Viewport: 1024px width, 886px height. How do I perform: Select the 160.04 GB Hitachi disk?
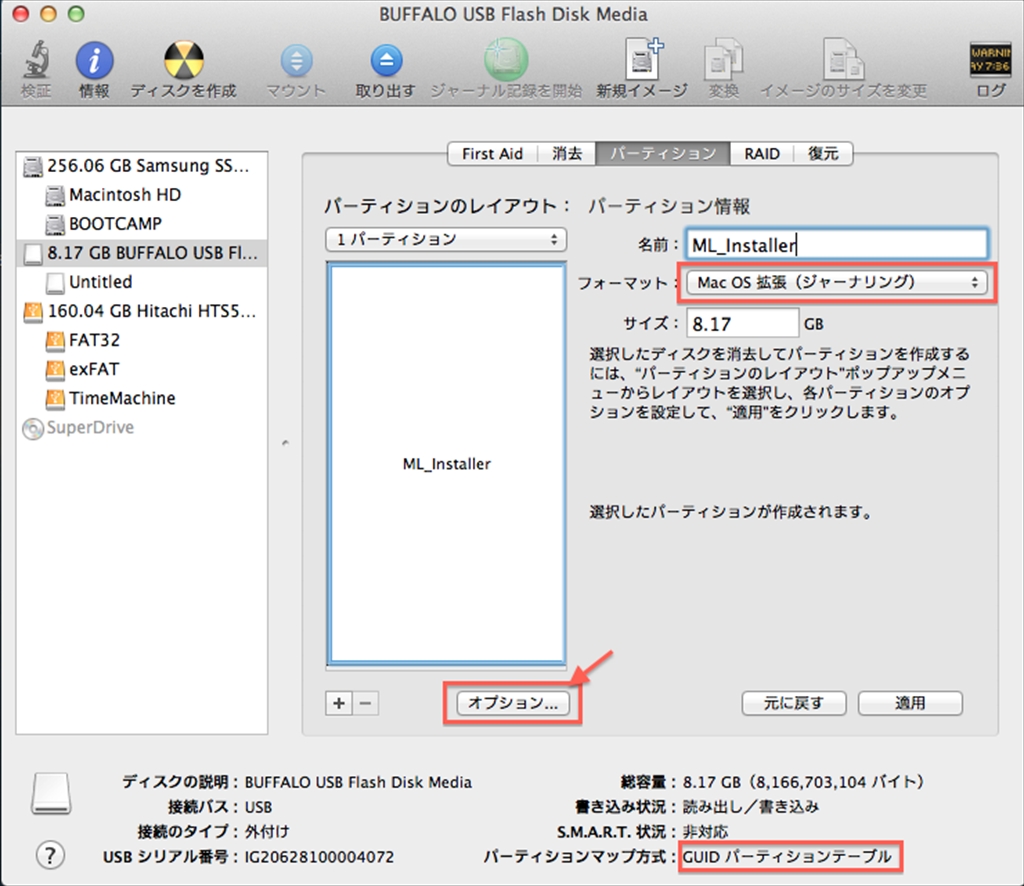tap(142, 311)
